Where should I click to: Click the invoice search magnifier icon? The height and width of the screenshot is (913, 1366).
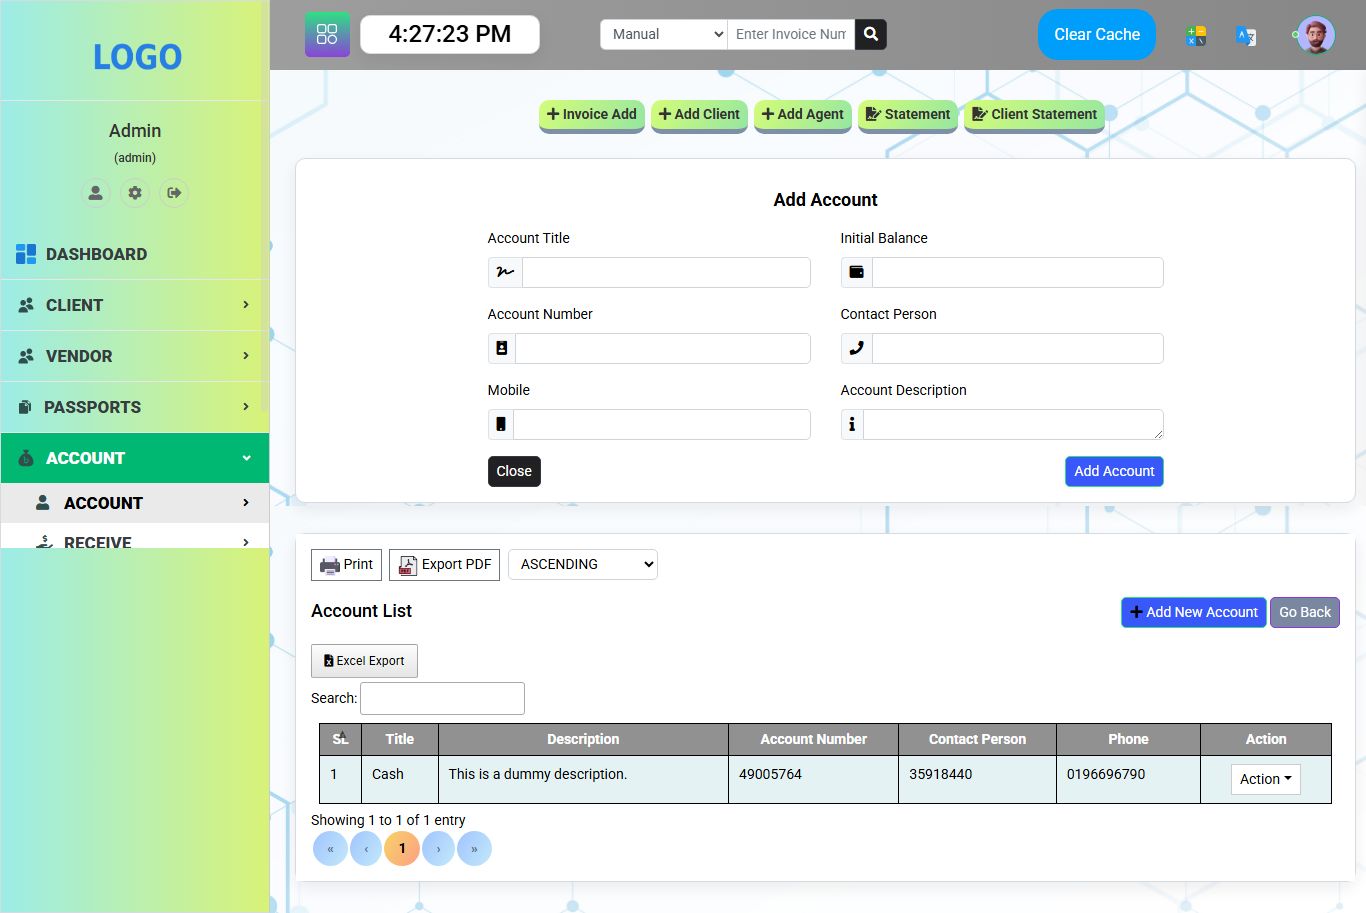871,34
